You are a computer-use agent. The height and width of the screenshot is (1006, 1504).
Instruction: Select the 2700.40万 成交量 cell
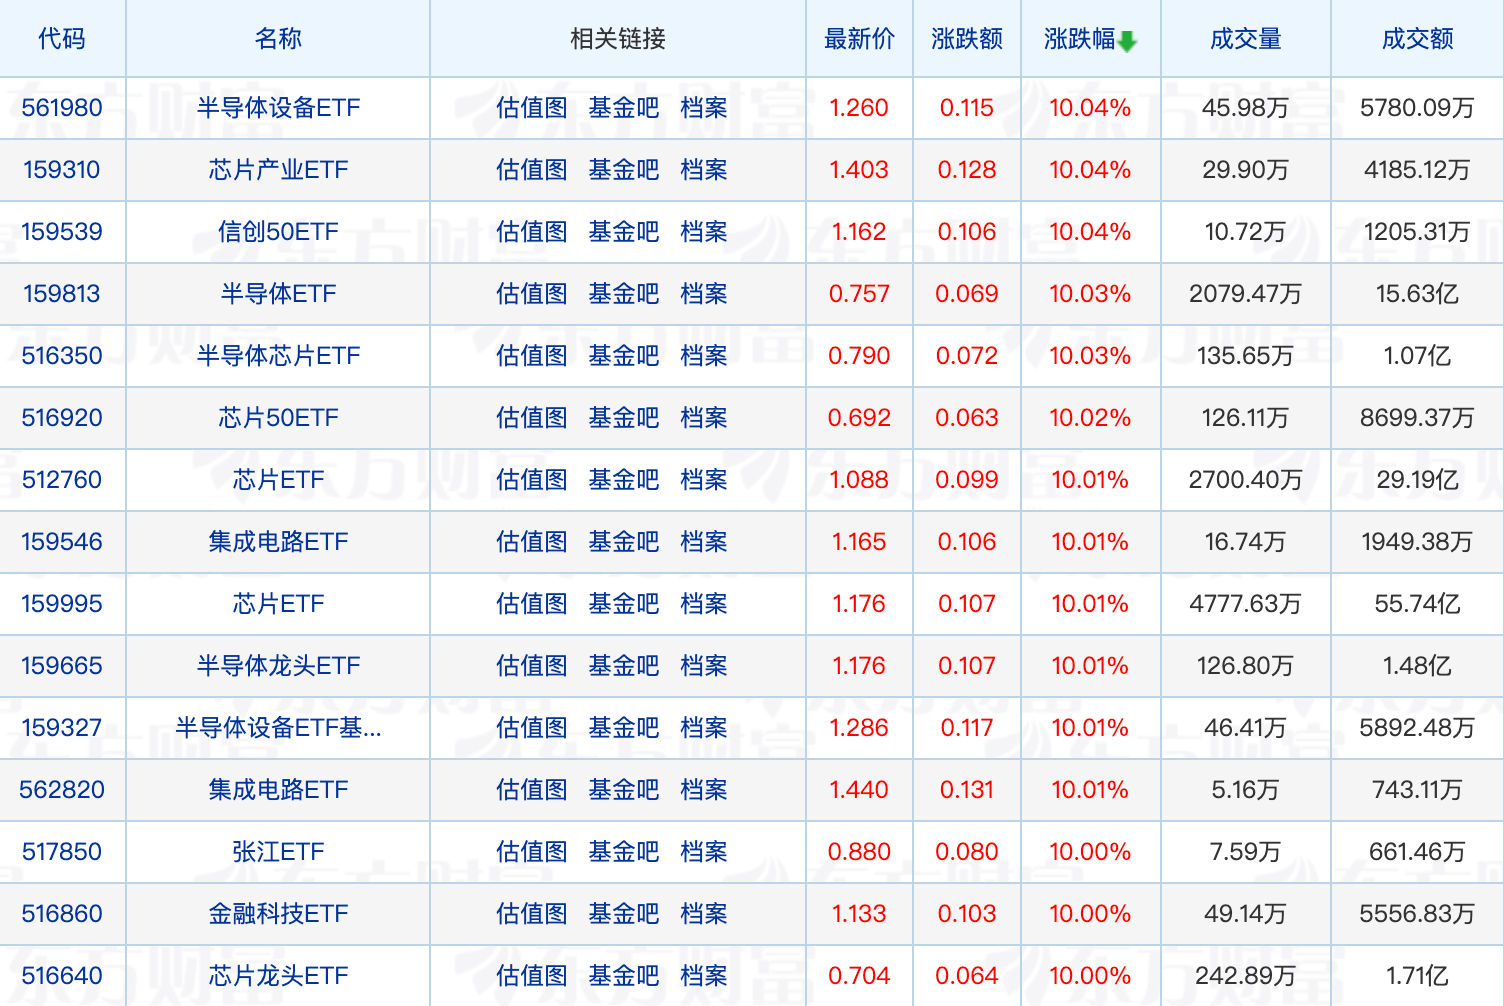(x=1246, y=480)
